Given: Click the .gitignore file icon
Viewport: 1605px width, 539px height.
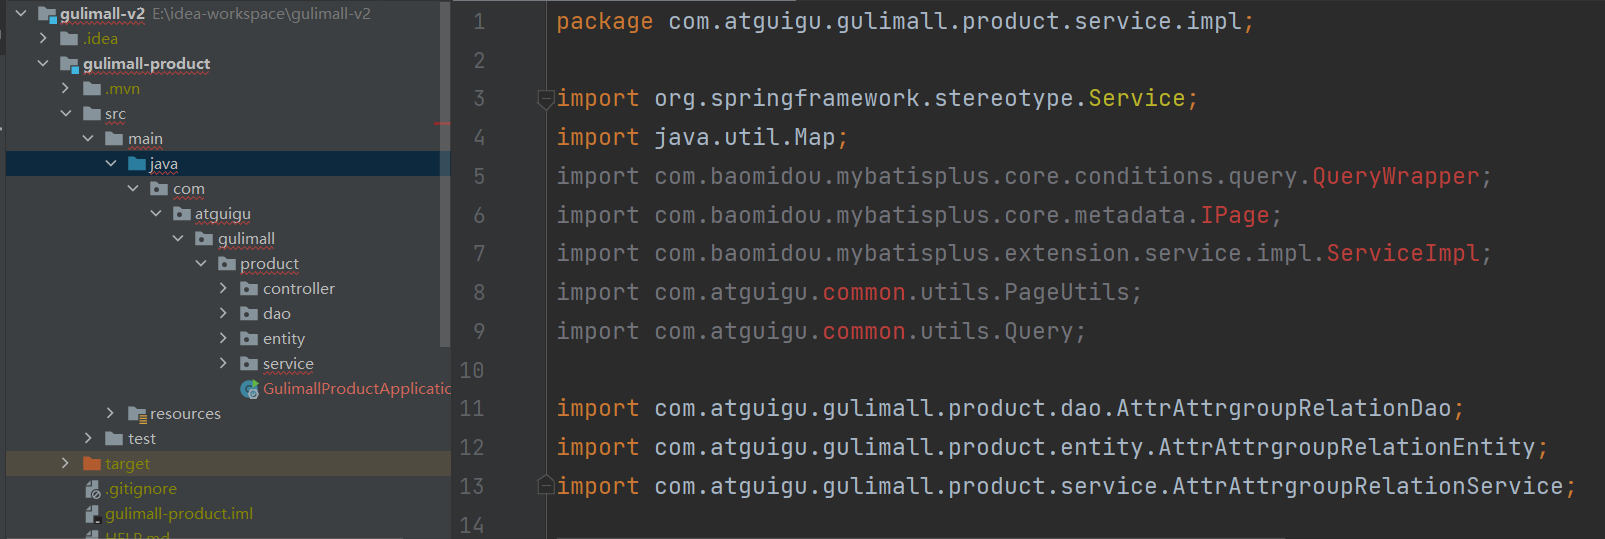Looking at the screenshot, I should click(x=93, y=489).
